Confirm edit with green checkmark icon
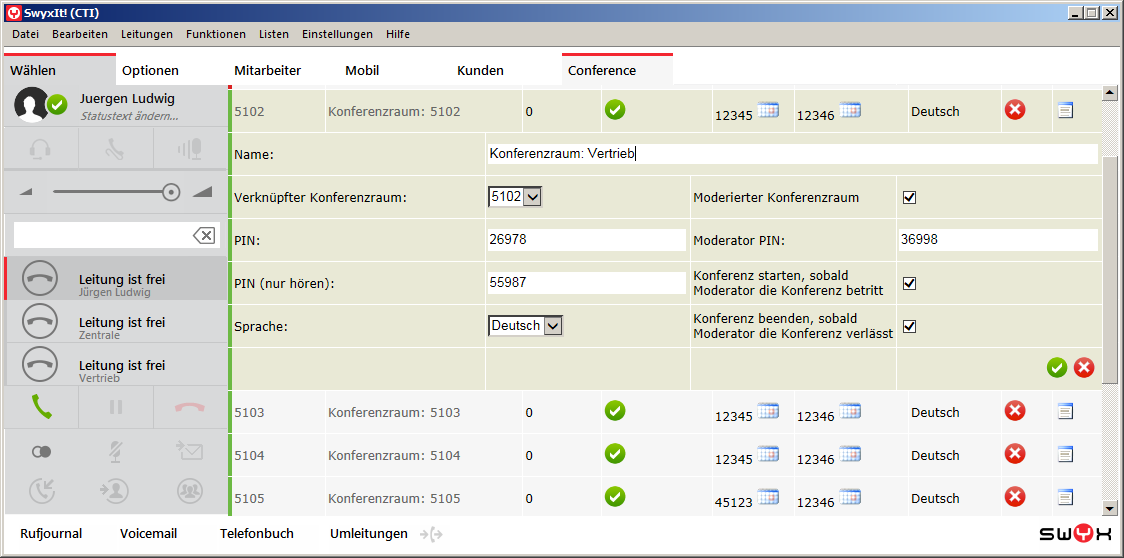Viewport: 1124px width, 558px height. click(1056, 368)
